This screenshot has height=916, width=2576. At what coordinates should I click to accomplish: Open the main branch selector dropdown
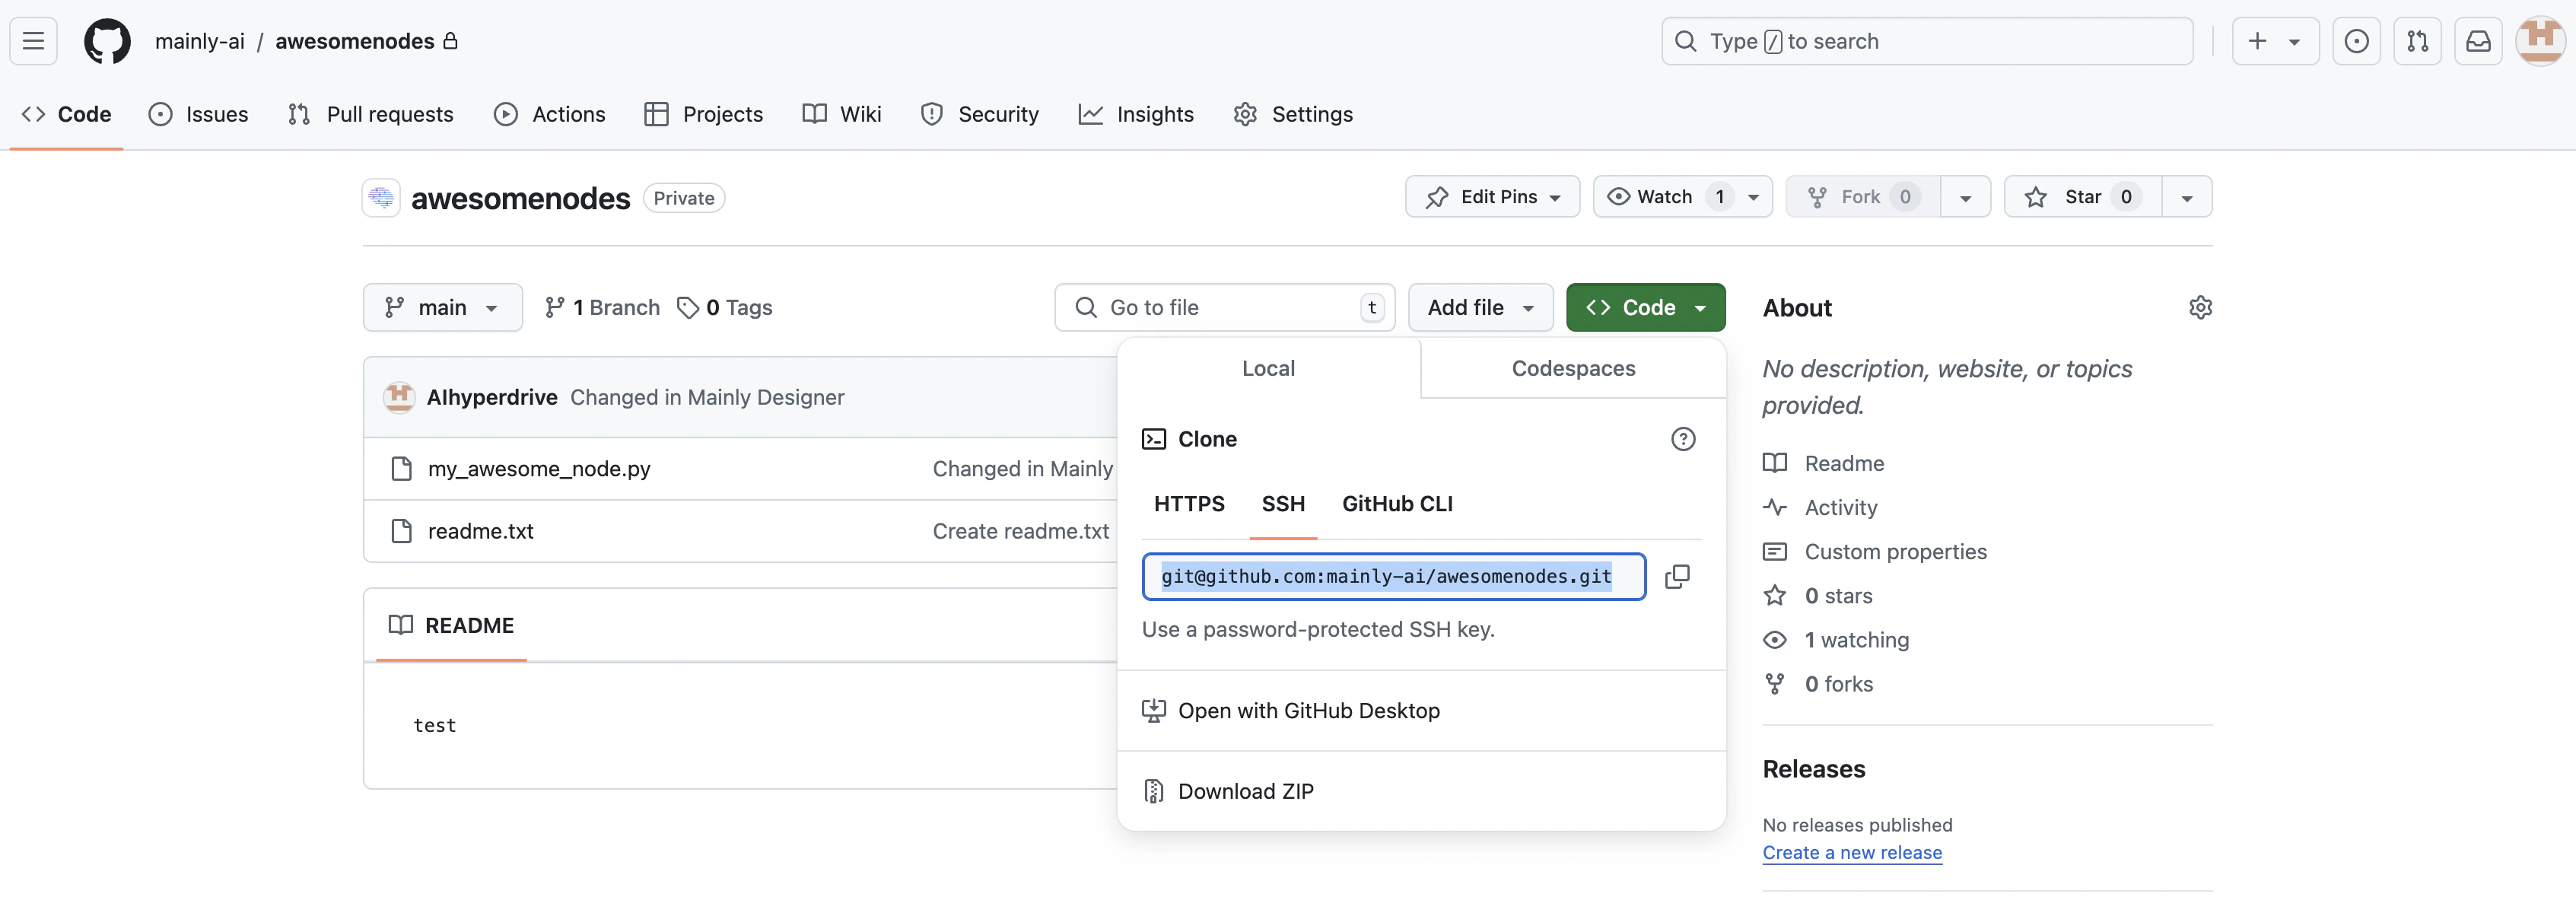443,307
